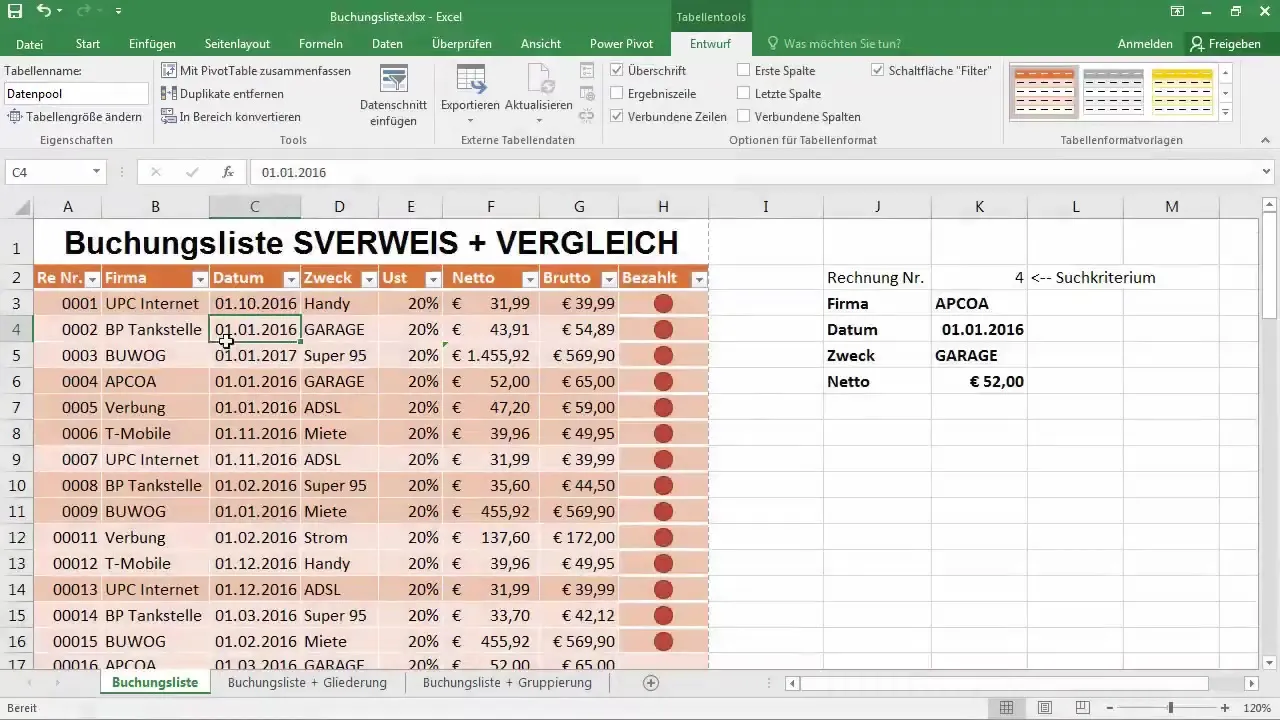Image resolution: width=1280 pixels, height=720 pixels.
Task: Toggle the Überschrift checkbox
Action: tap(617, 71)
